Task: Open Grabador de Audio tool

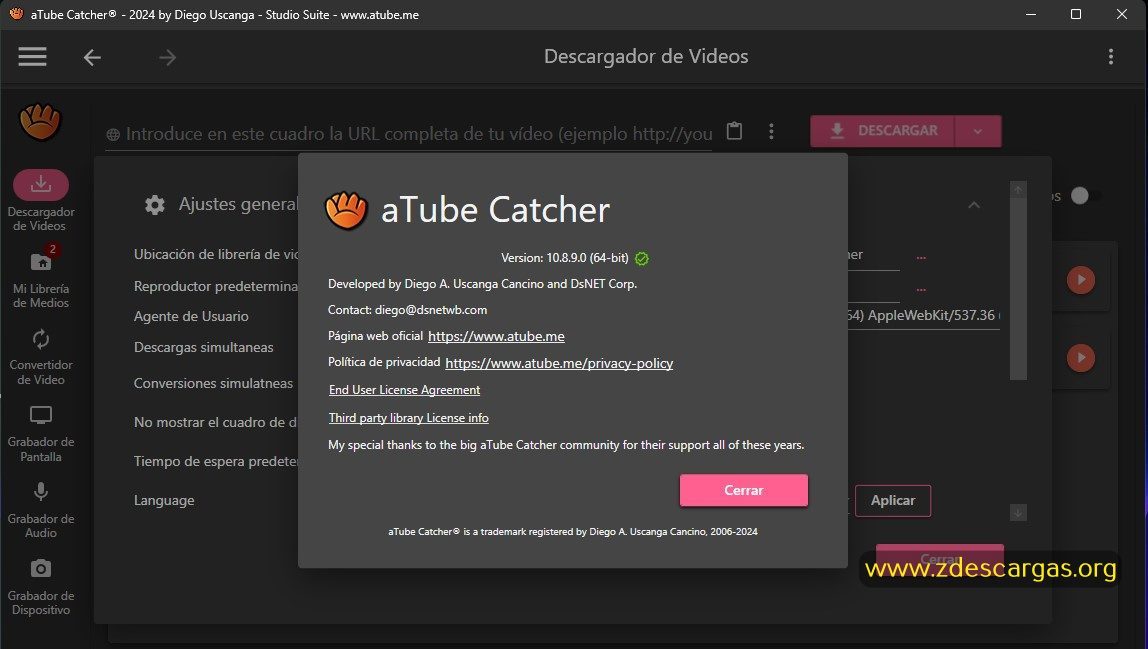Action: (41, 511)
